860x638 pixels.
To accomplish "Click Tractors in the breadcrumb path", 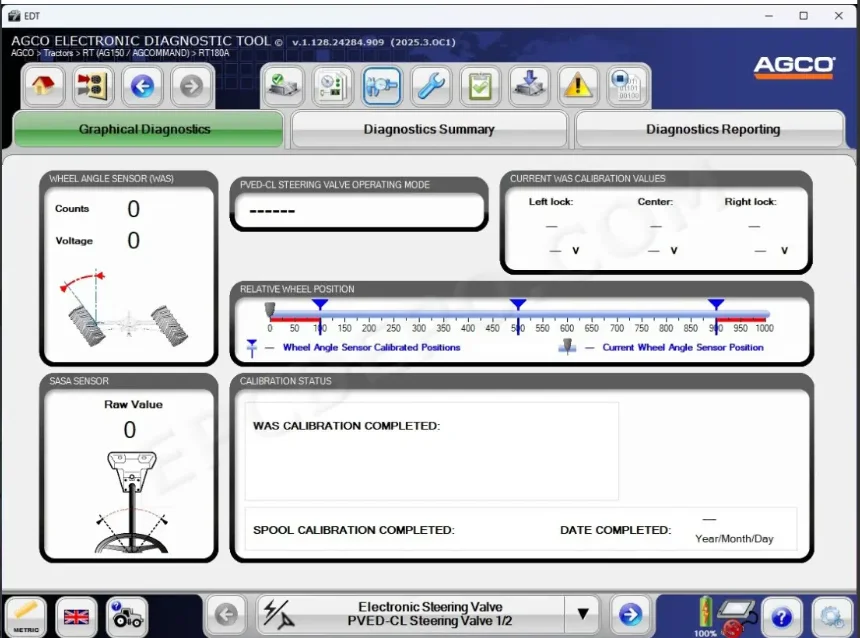I will (58, 53).
